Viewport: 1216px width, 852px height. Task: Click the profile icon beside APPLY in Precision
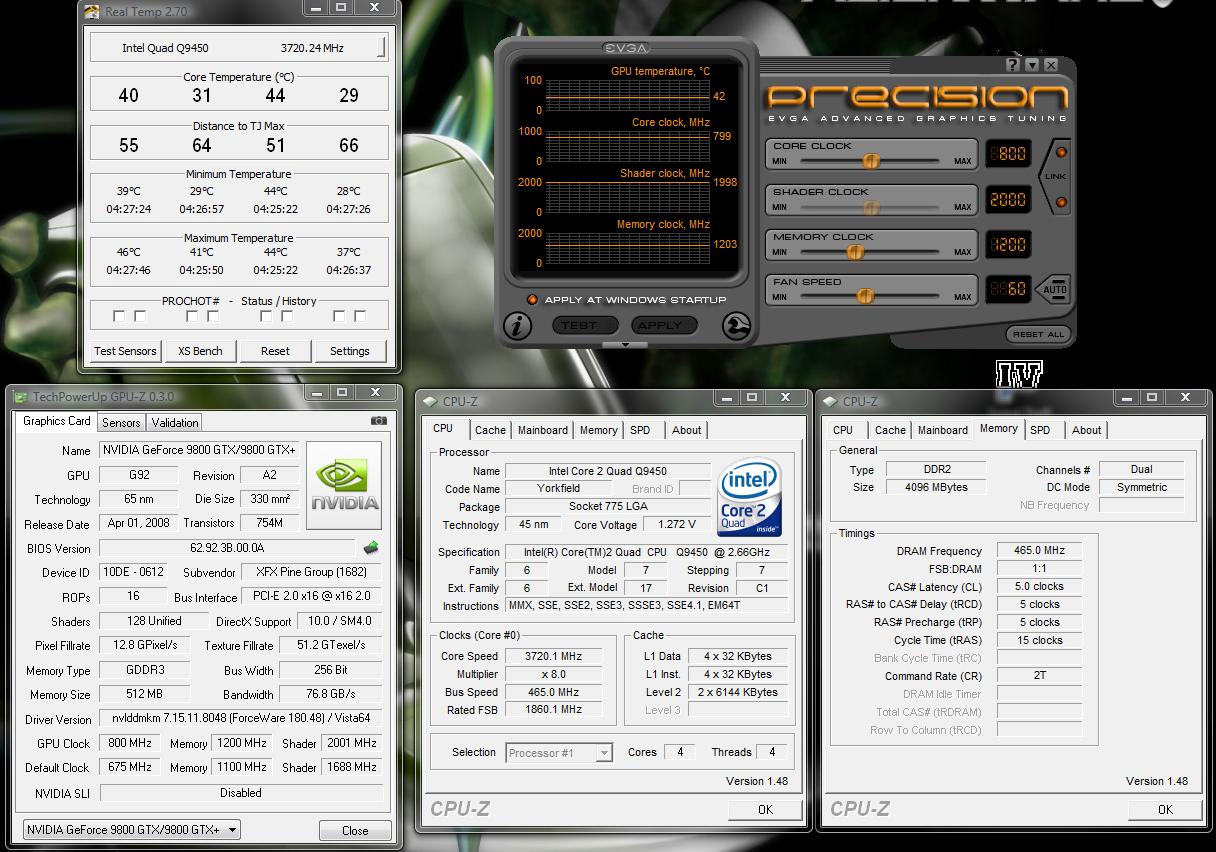(x=736, y=326)
